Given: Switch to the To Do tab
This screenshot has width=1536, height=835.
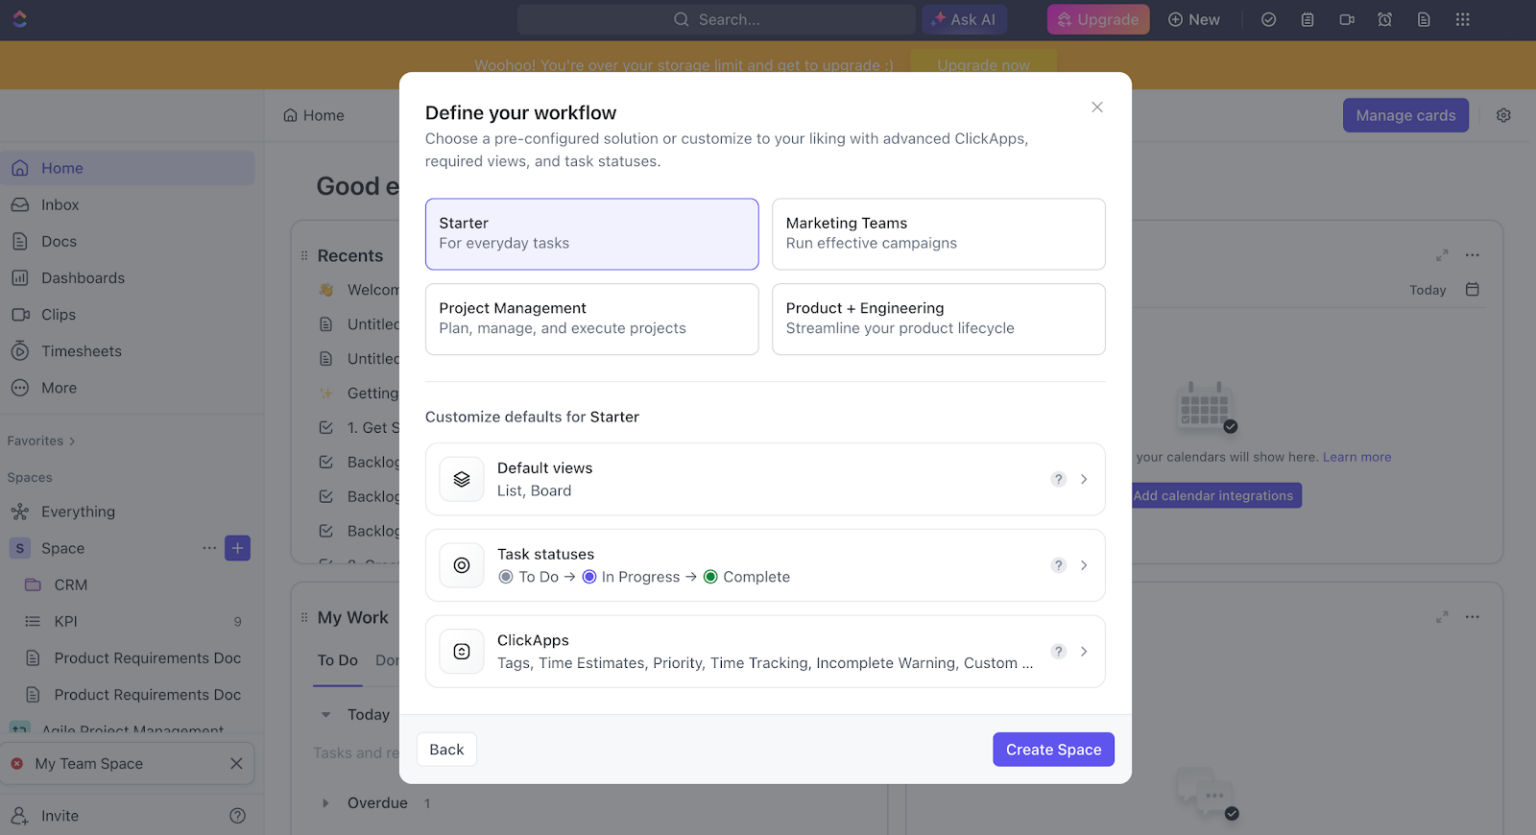Looking at the screenshot, I should (337, 661).
